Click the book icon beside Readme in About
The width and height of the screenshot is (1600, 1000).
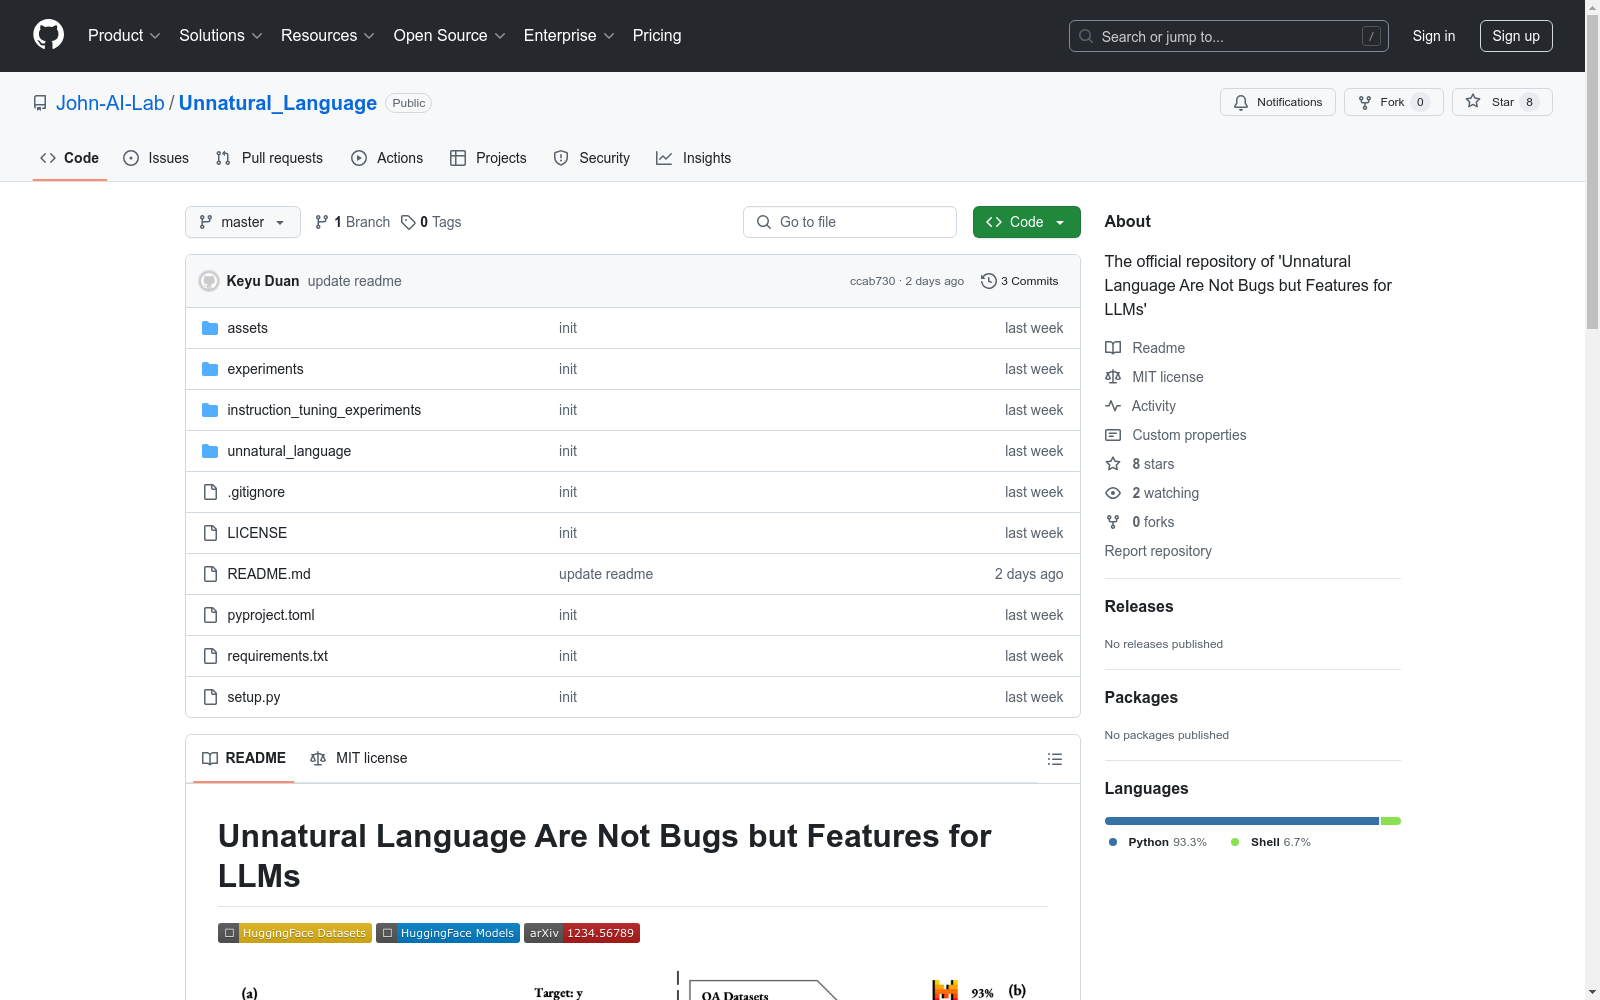point(1113,348)
